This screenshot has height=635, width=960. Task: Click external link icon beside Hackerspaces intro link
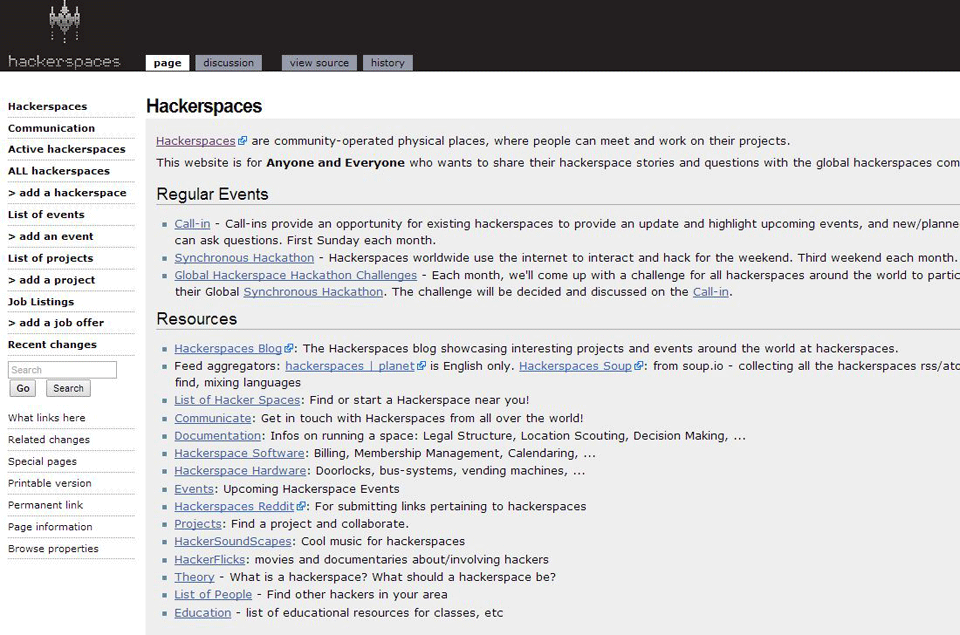pos(243,141)
